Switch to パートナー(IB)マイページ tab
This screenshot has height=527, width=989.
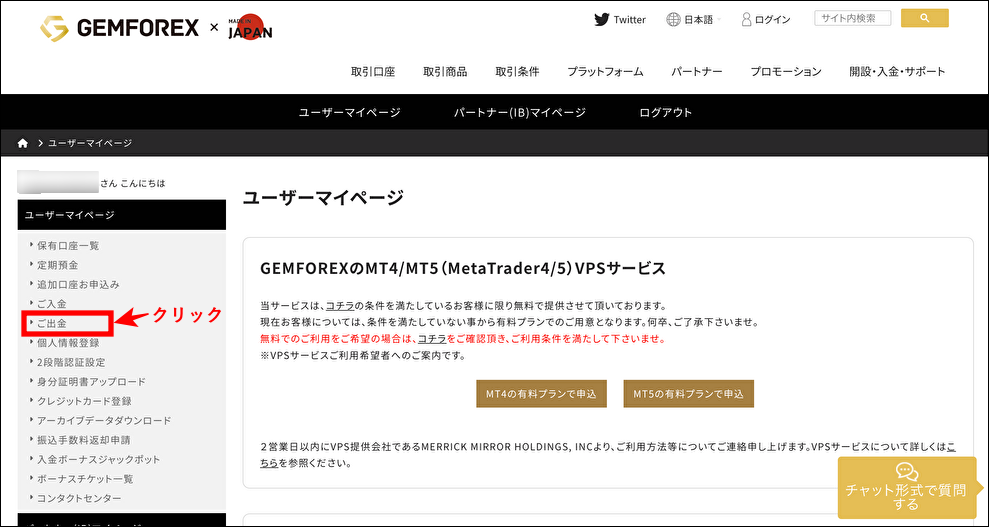click(520, 112)
